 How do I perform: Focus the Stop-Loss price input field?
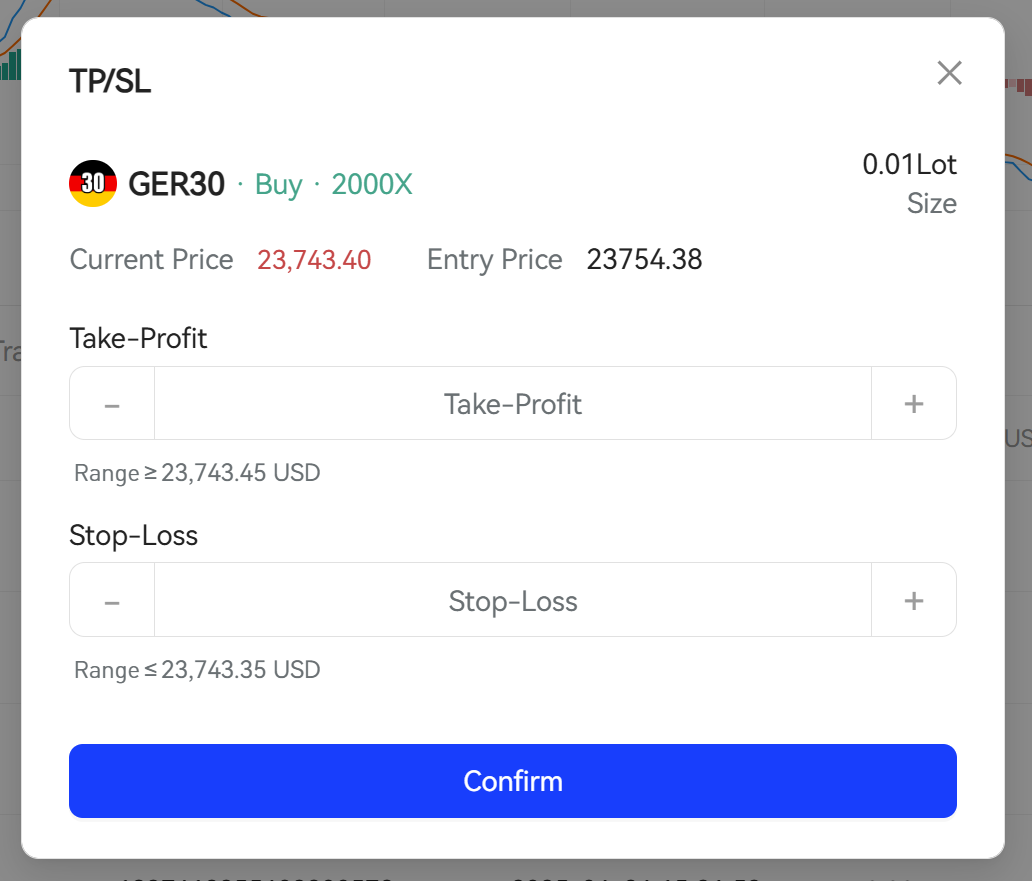(513, 600)
